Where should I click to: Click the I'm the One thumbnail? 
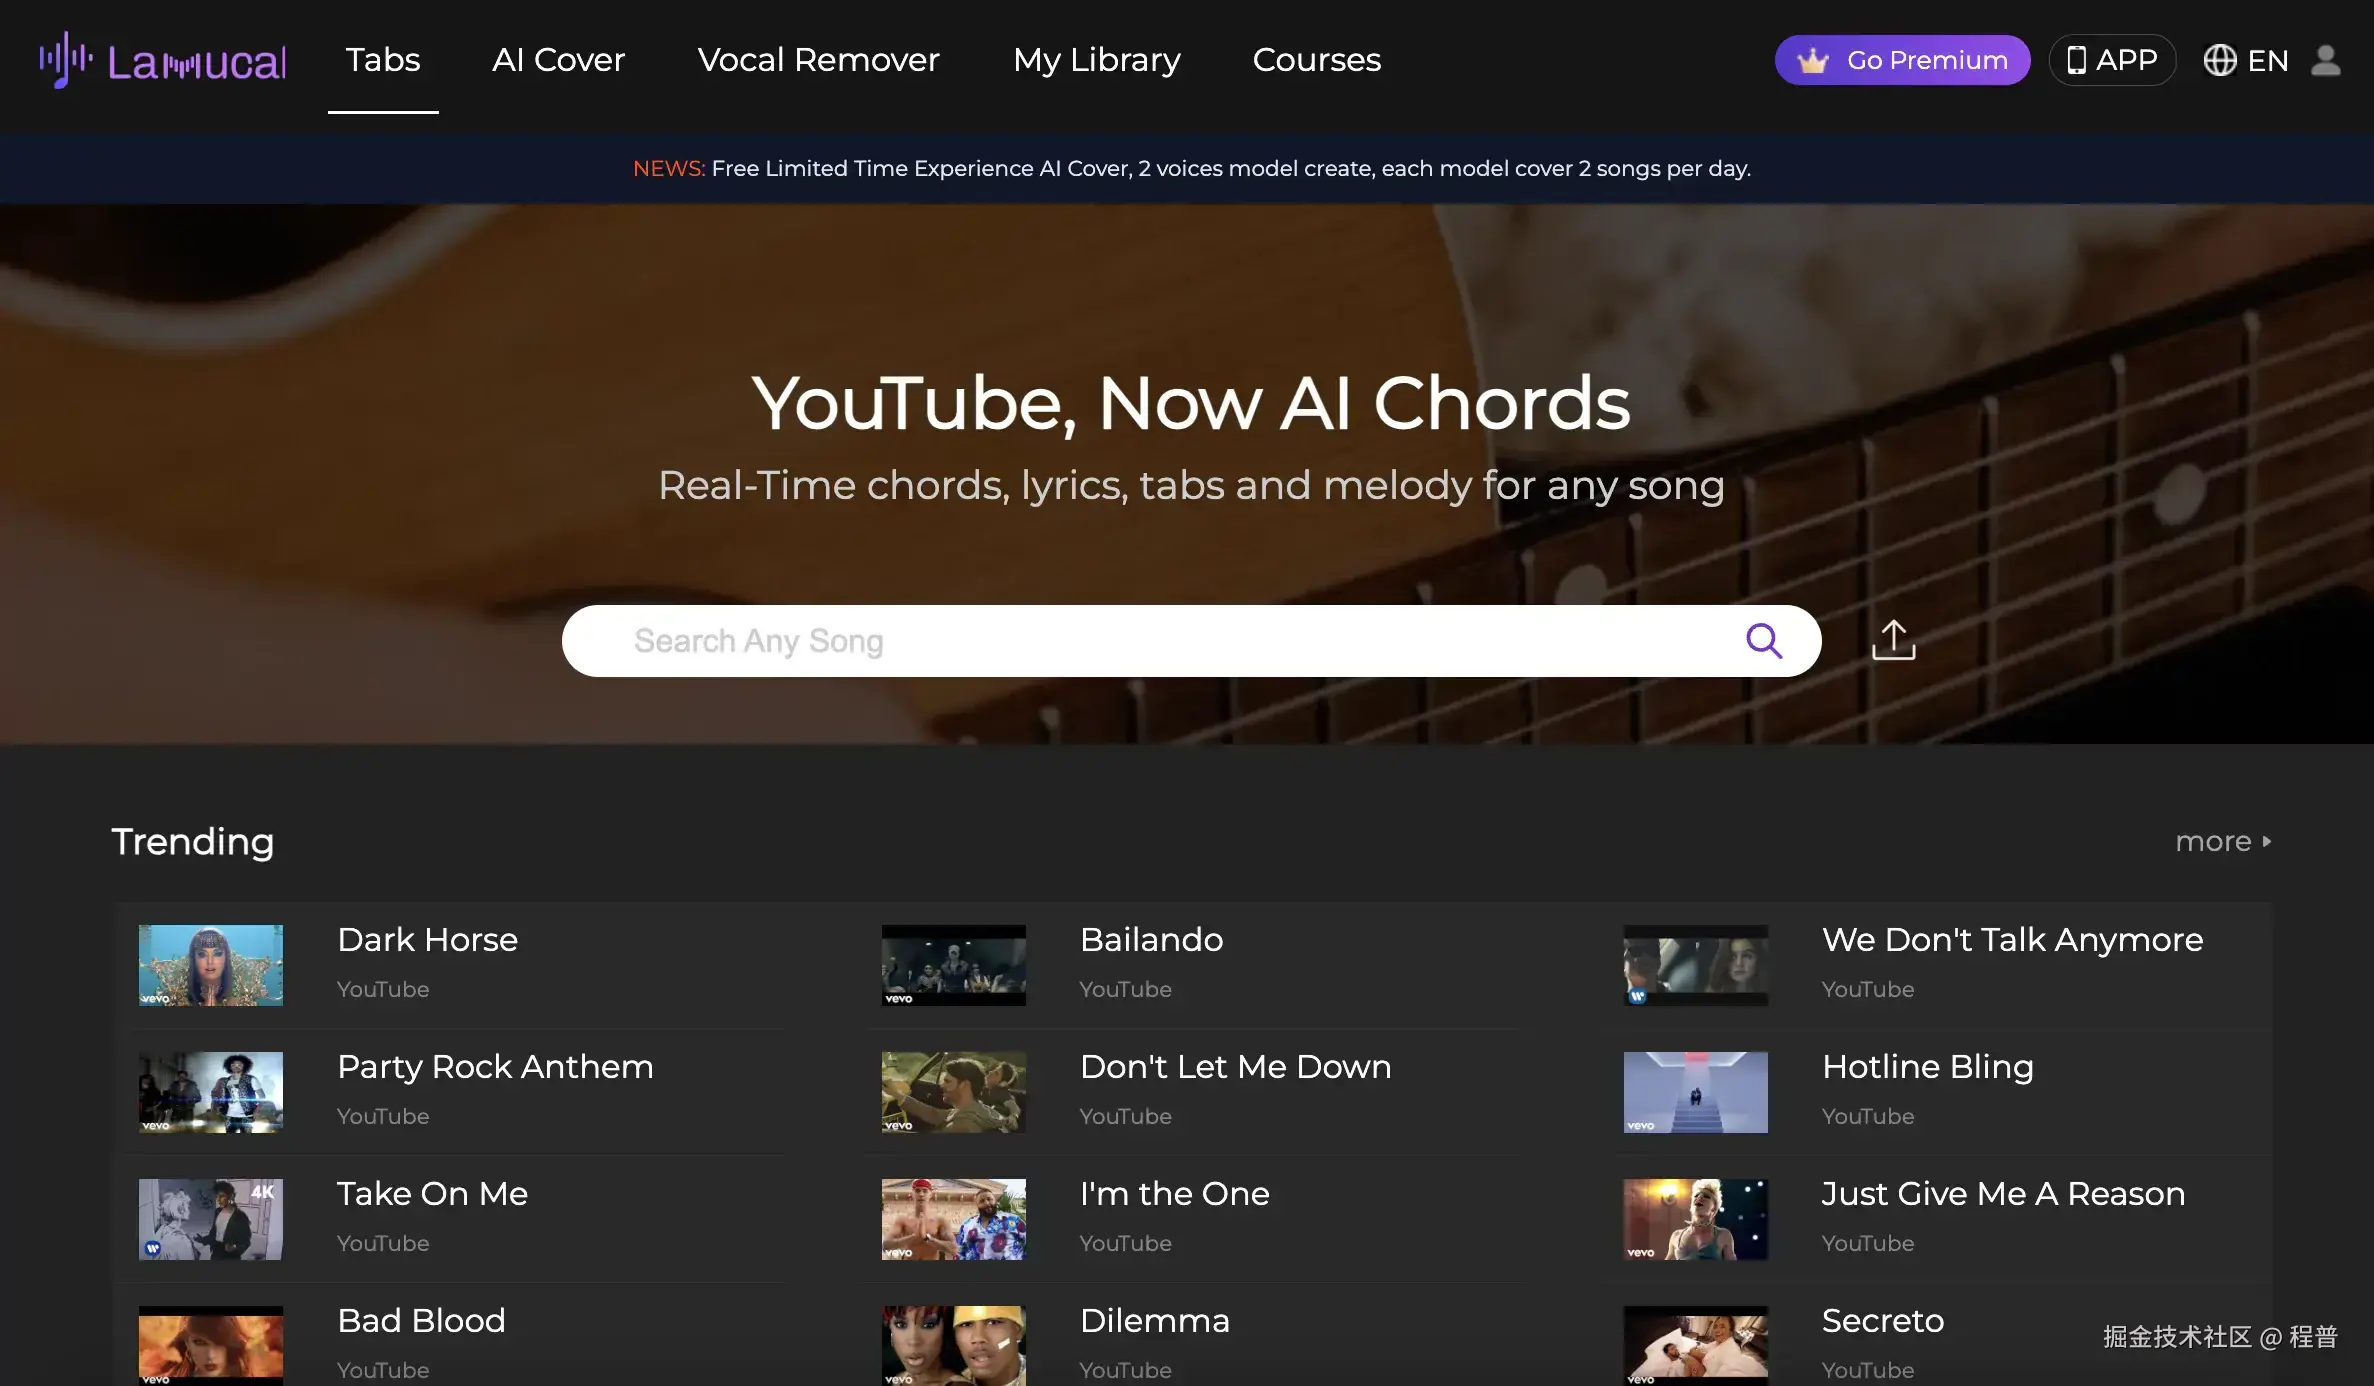[x=953, y=1219]
